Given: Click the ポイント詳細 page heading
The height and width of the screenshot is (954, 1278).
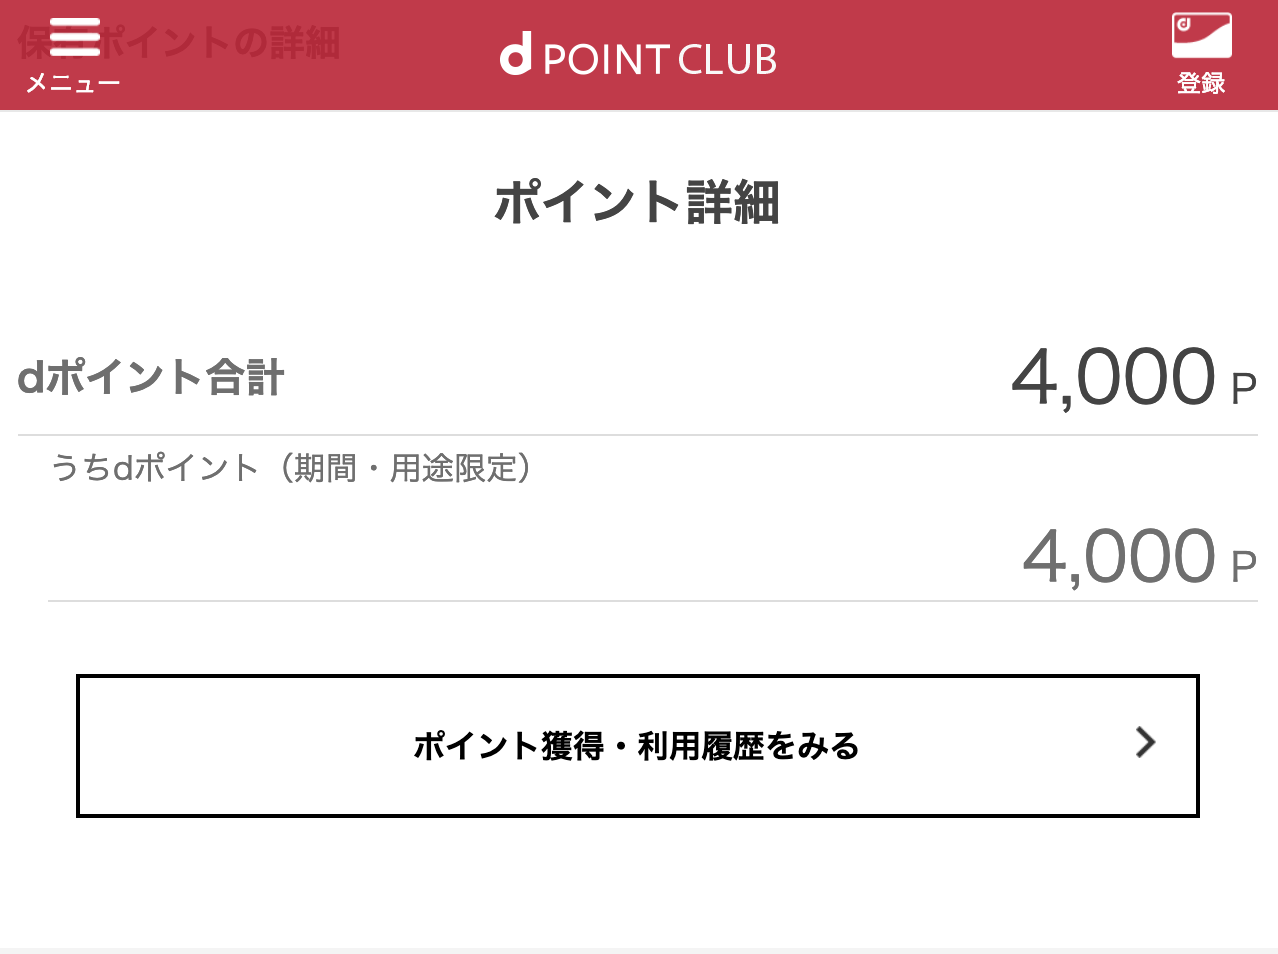Looking at the screenshot, I should pos(638,202).
